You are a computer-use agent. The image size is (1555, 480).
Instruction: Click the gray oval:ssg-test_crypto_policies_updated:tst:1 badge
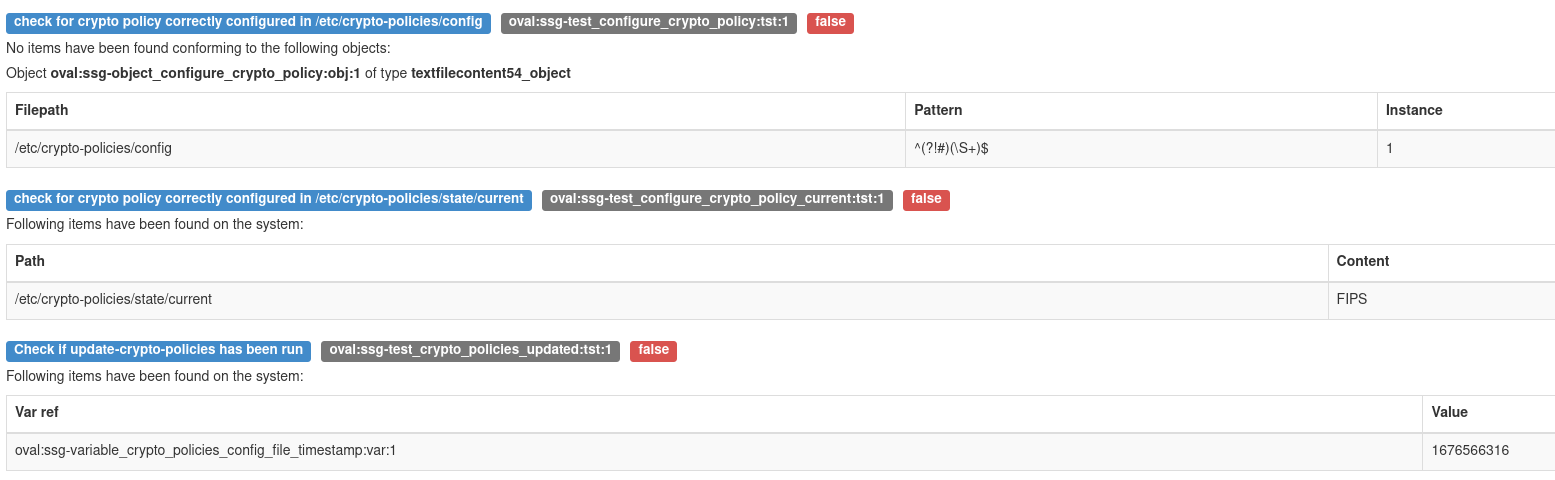tap(470, 350)
